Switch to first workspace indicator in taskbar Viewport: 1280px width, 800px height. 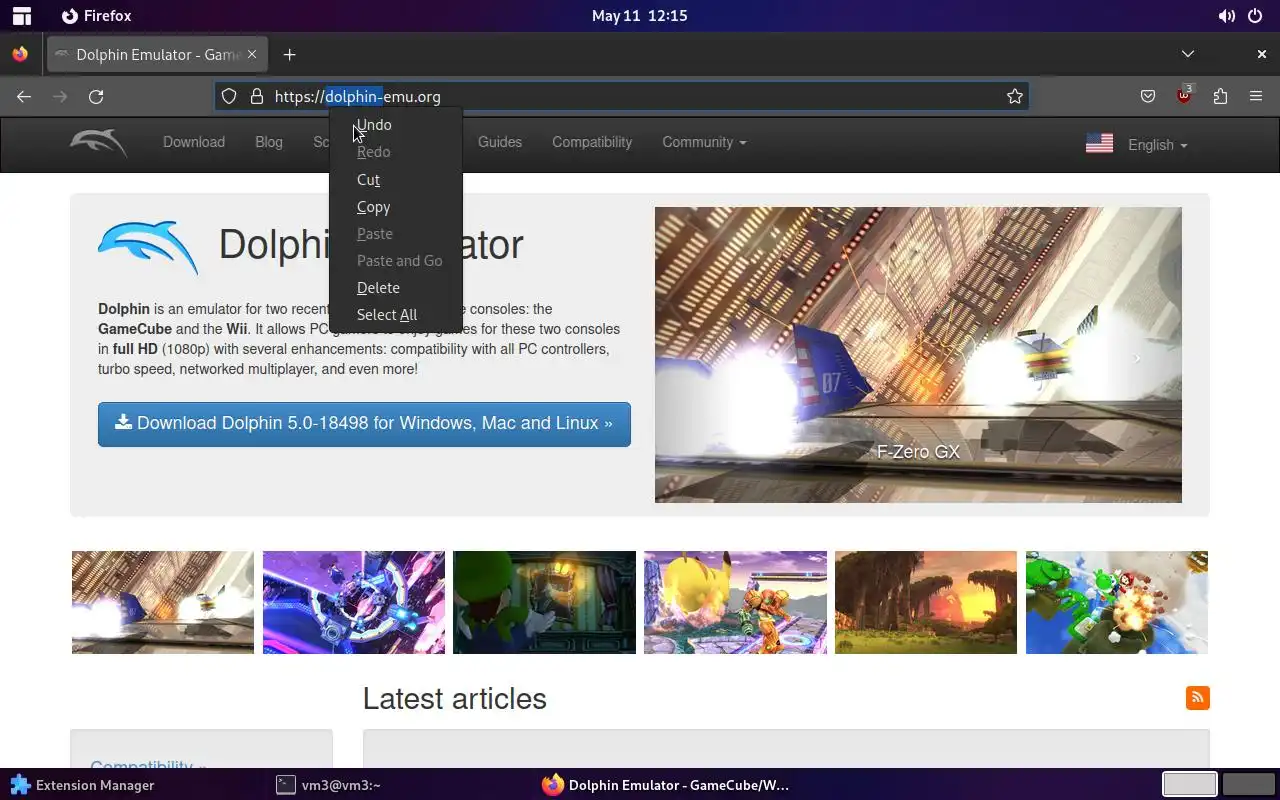point(1190,785)
